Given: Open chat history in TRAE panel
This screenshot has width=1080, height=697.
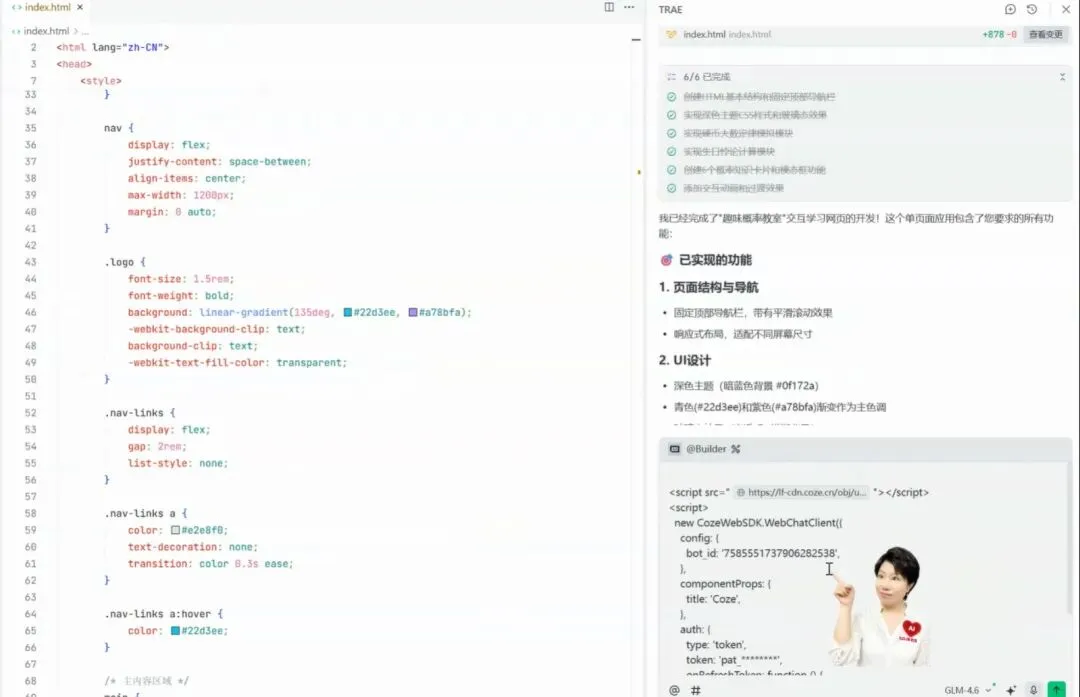Looking at the screenshot, I should click(1032, 9).
